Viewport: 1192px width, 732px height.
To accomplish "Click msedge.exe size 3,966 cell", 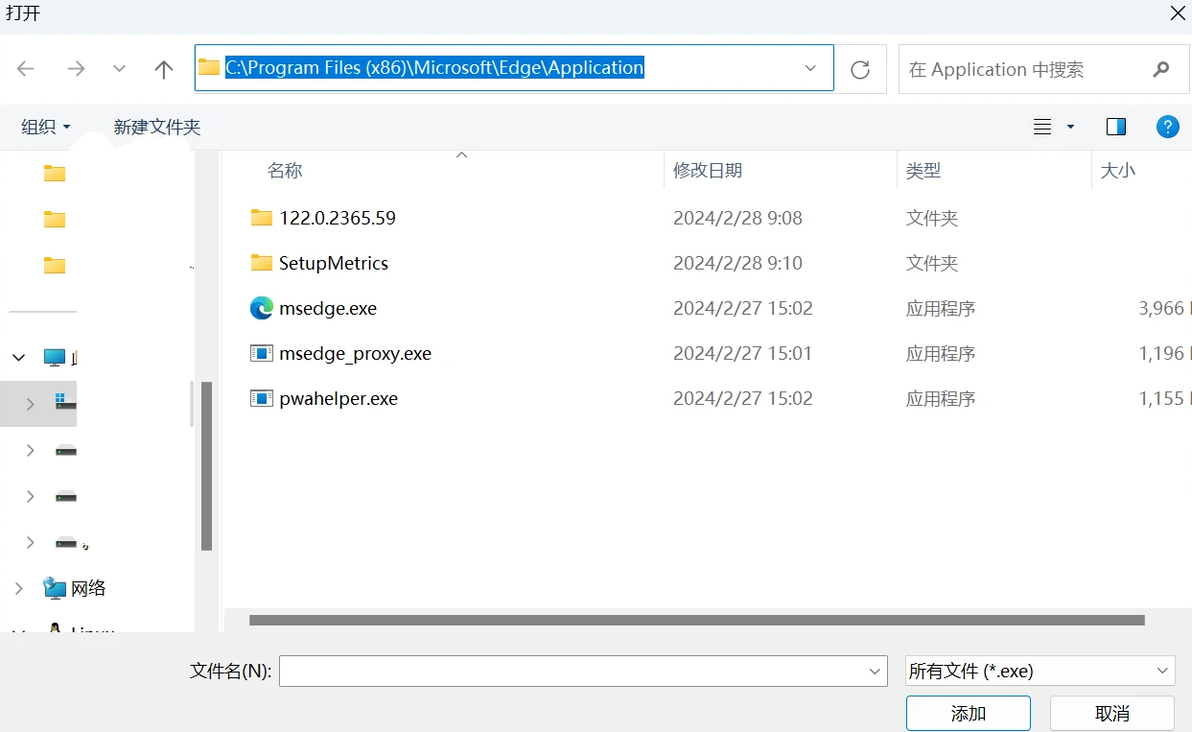I will click(x=1161, y=308).
